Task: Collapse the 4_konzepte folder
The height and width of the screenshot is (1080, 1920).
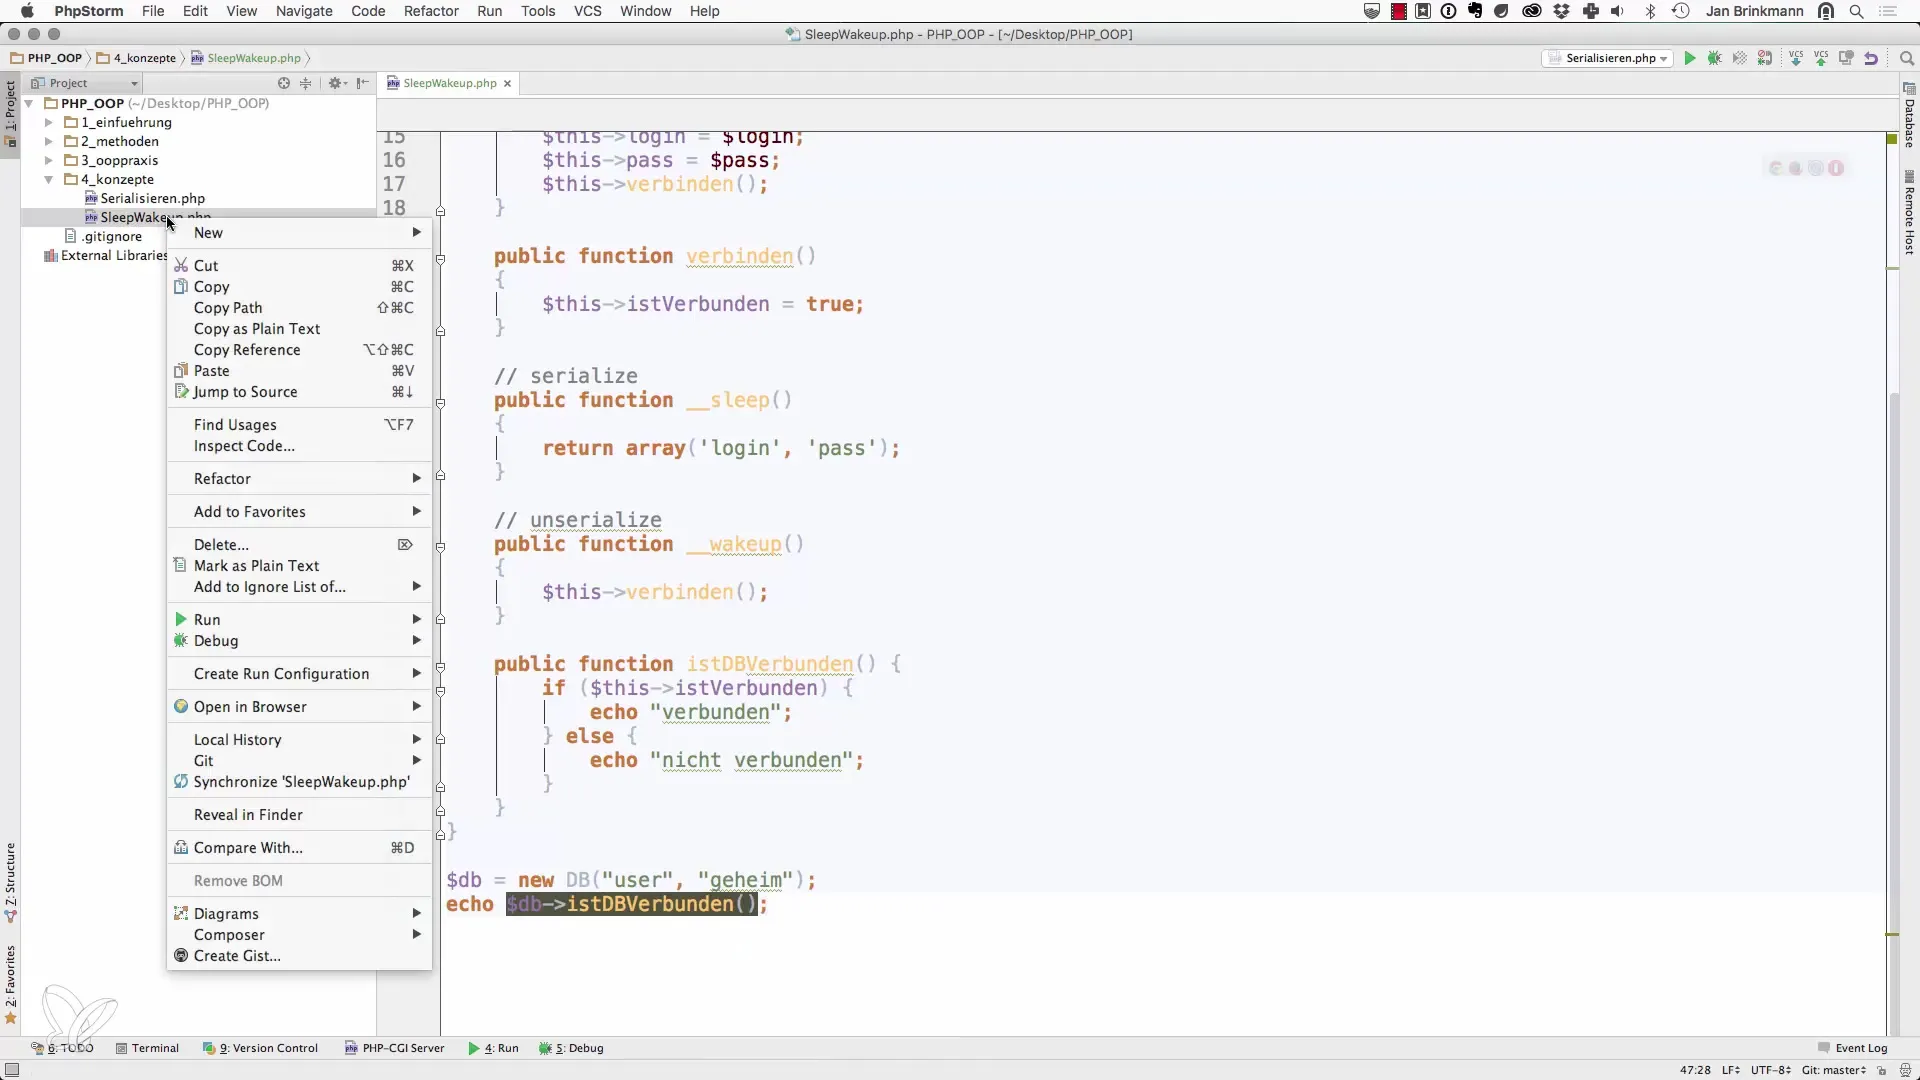Action: (x=48, y=179)
